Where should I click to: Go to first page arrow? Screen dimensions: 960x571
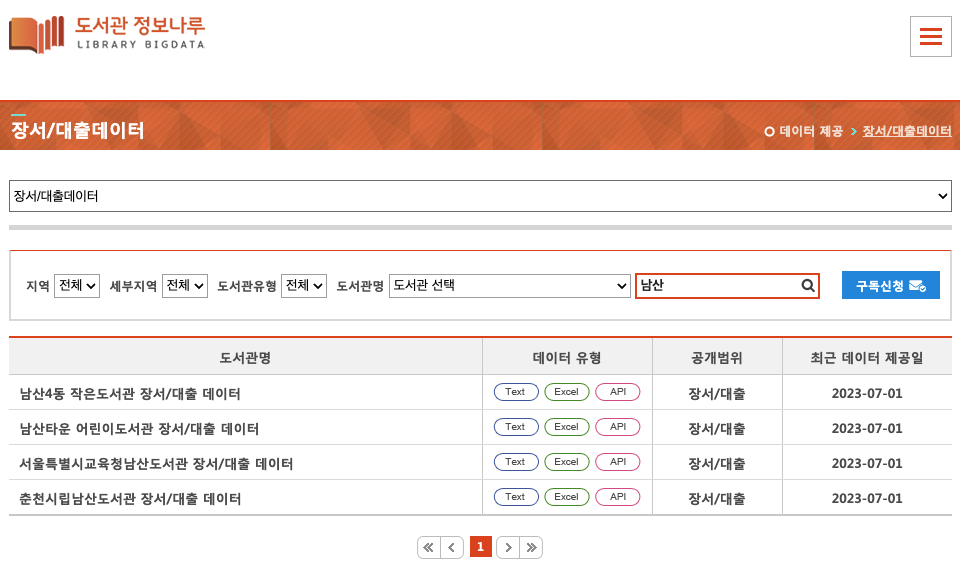click(x=429, y=547)
